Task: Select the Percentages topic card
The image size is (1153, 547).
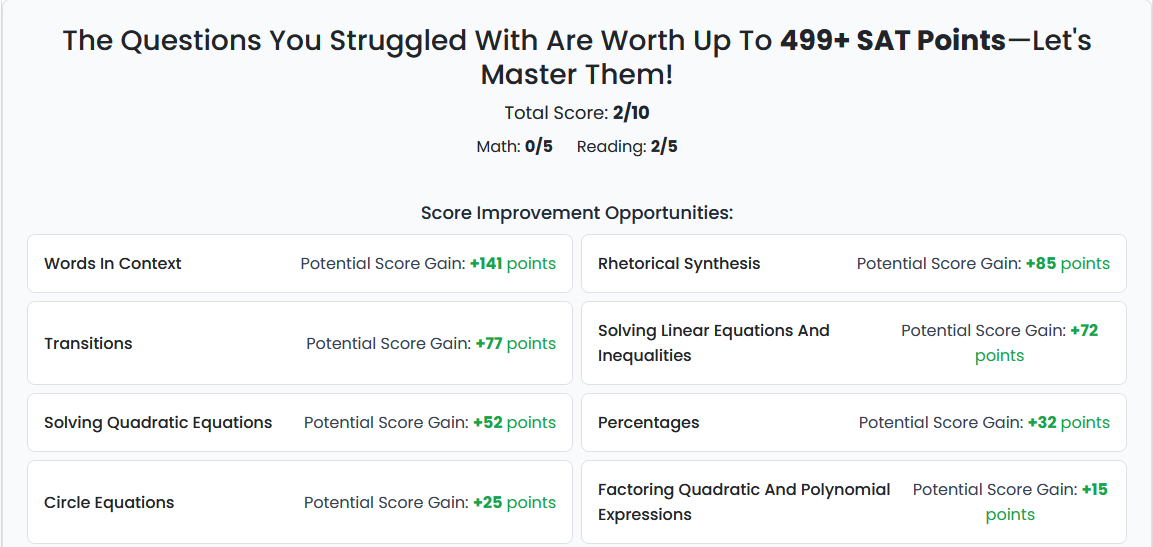Action: click(854, 422)
